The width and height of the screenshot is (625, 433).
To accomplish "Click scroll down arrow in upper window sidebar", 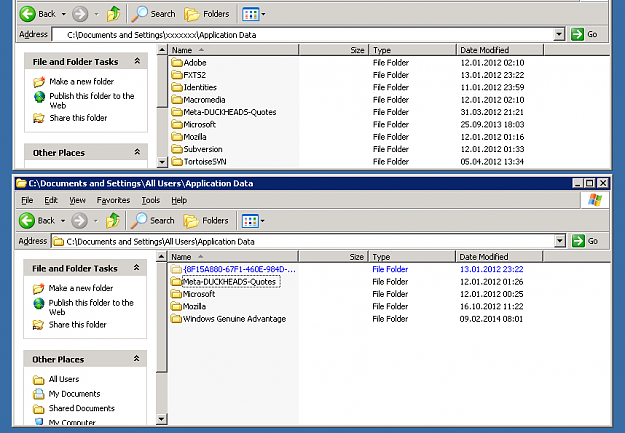I will pyautogui.click(x=162, y=162).
